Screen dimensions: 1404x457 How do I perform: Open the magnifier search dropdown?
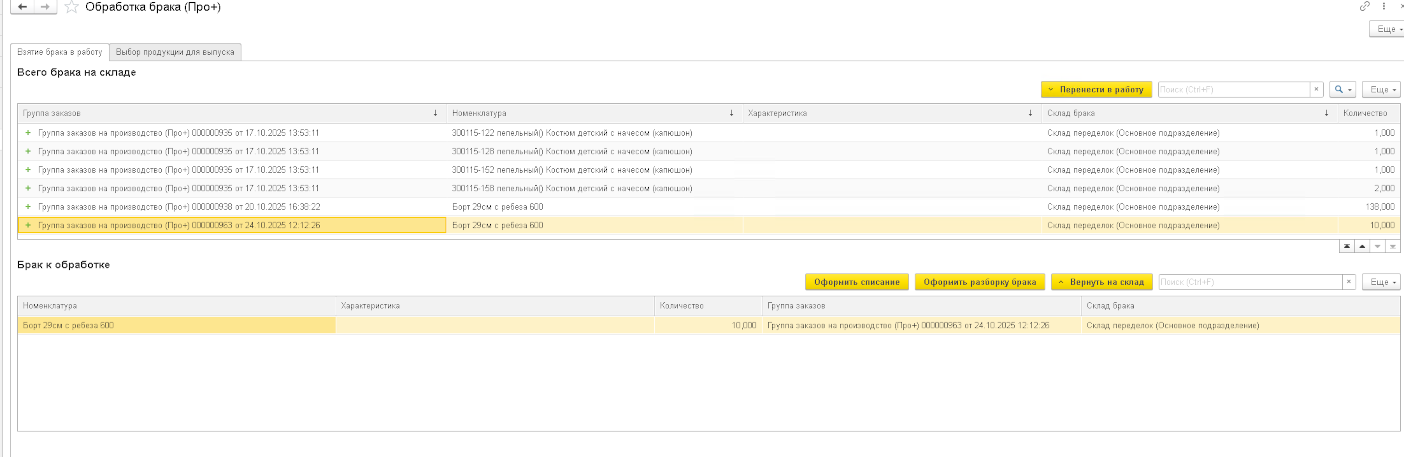(x=1342, y=90)
